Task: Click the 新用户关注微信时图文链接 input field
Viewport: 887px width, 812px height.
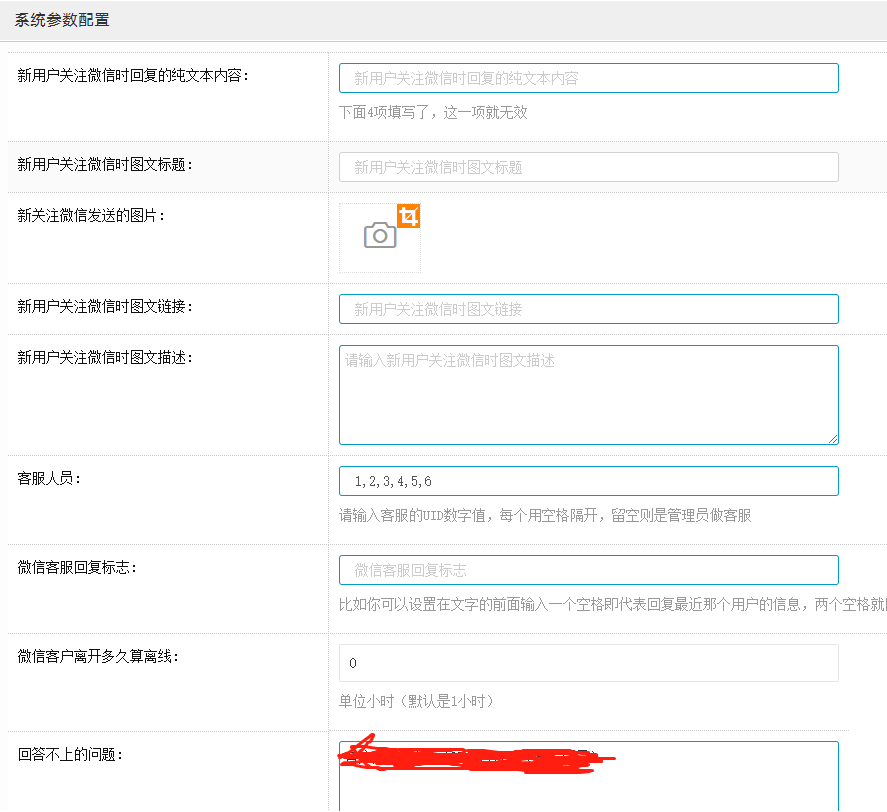Action: 588,309
